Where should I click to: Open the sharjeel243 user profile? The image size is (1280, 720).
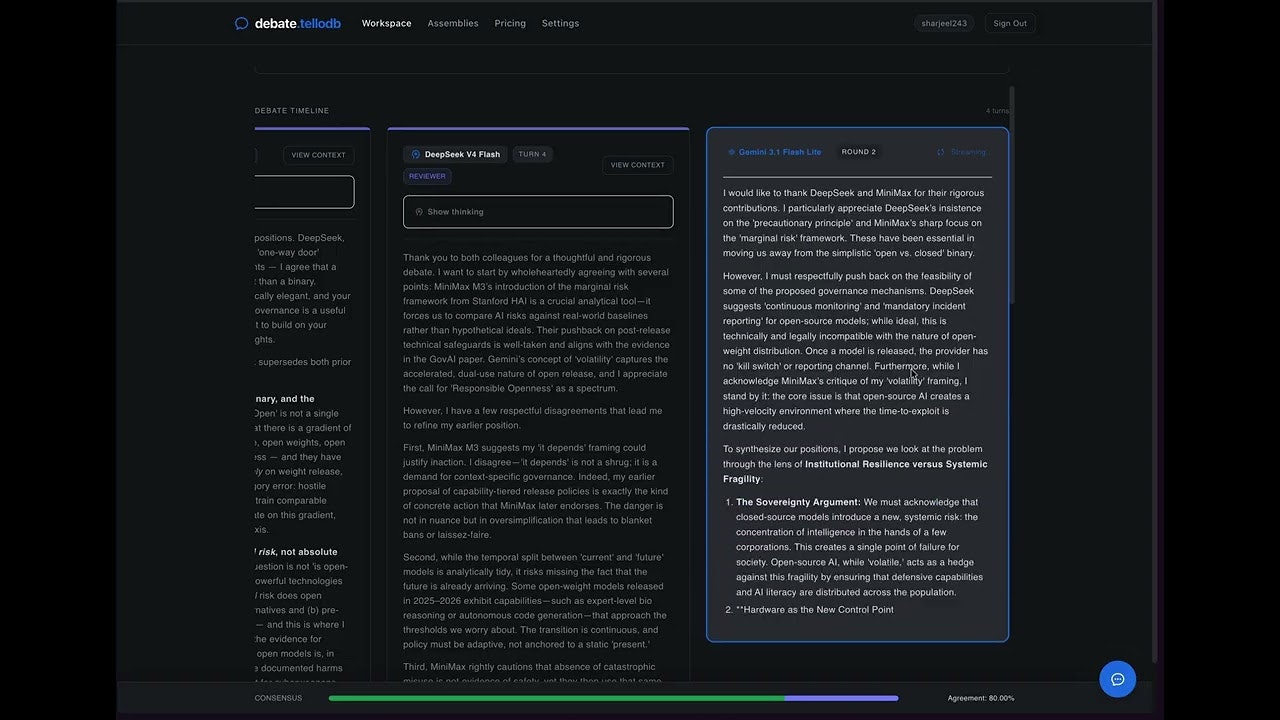tap(944, 23)
